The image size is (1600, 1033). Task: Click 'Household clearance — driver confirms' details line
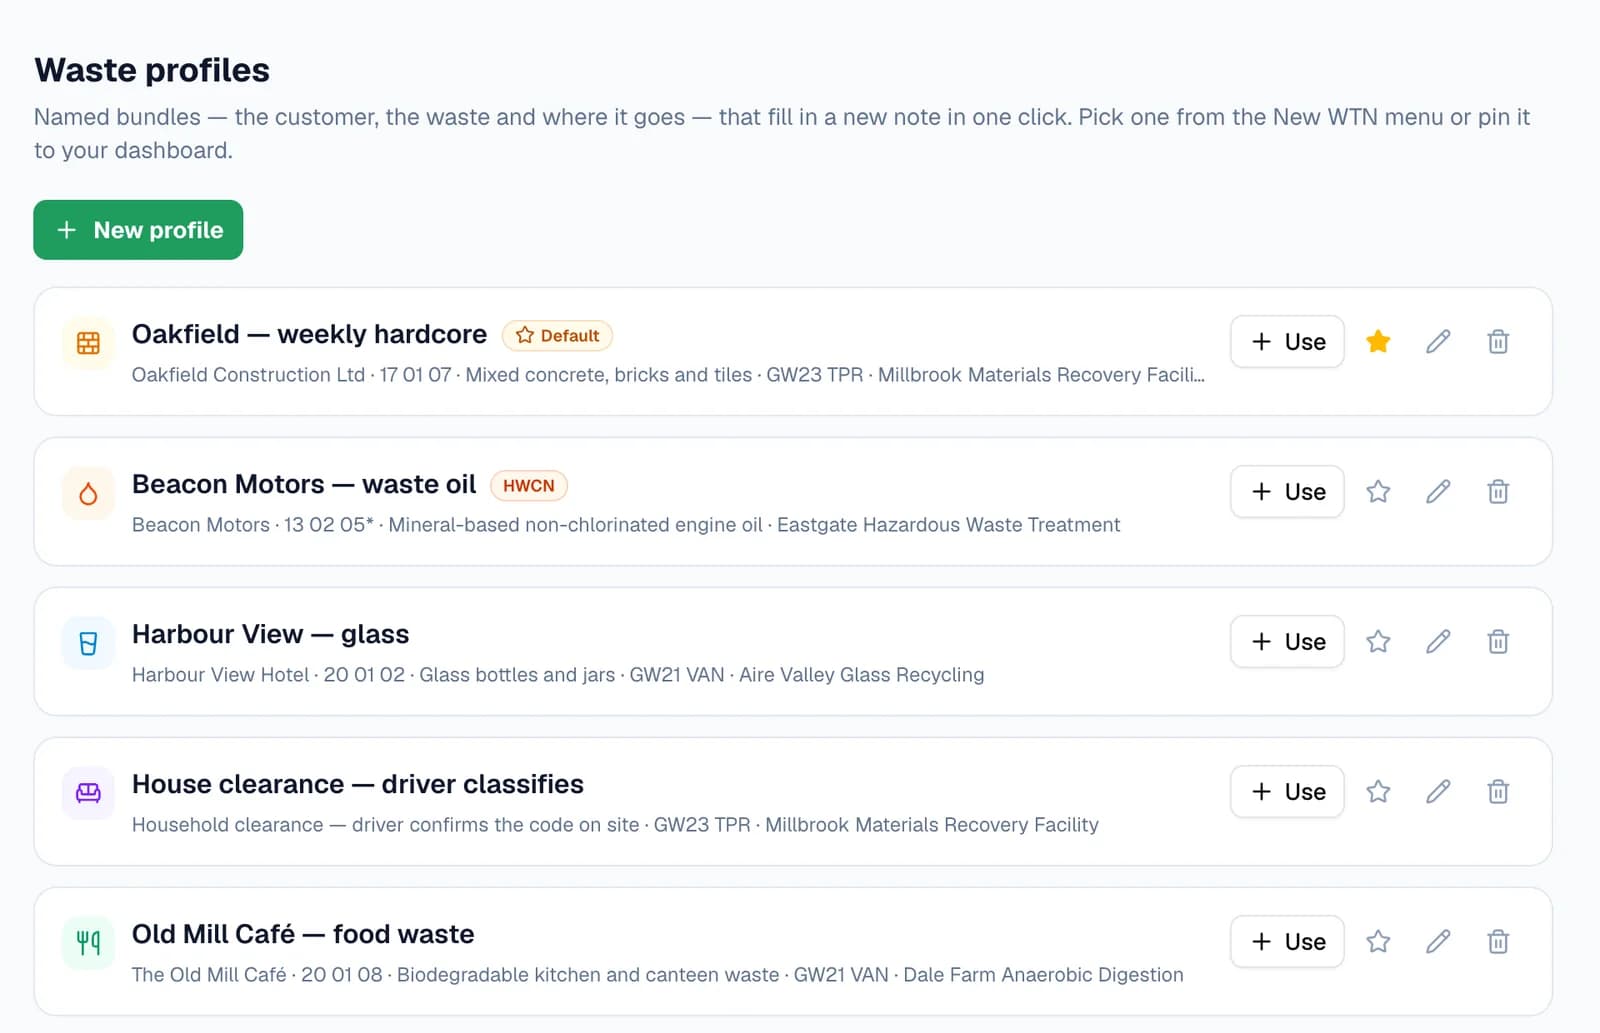pos(615,825)
